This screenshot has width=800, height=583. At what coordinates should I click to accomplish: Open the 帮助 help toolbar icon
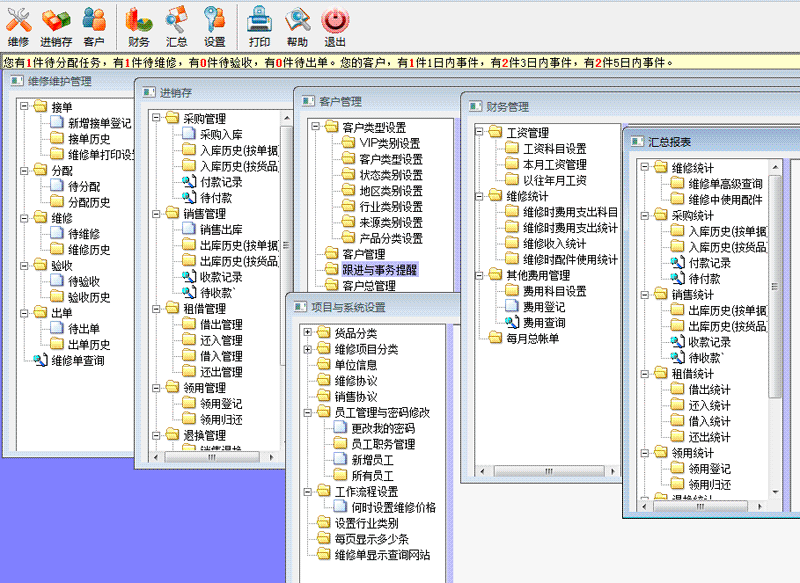[x=297, y=26]
